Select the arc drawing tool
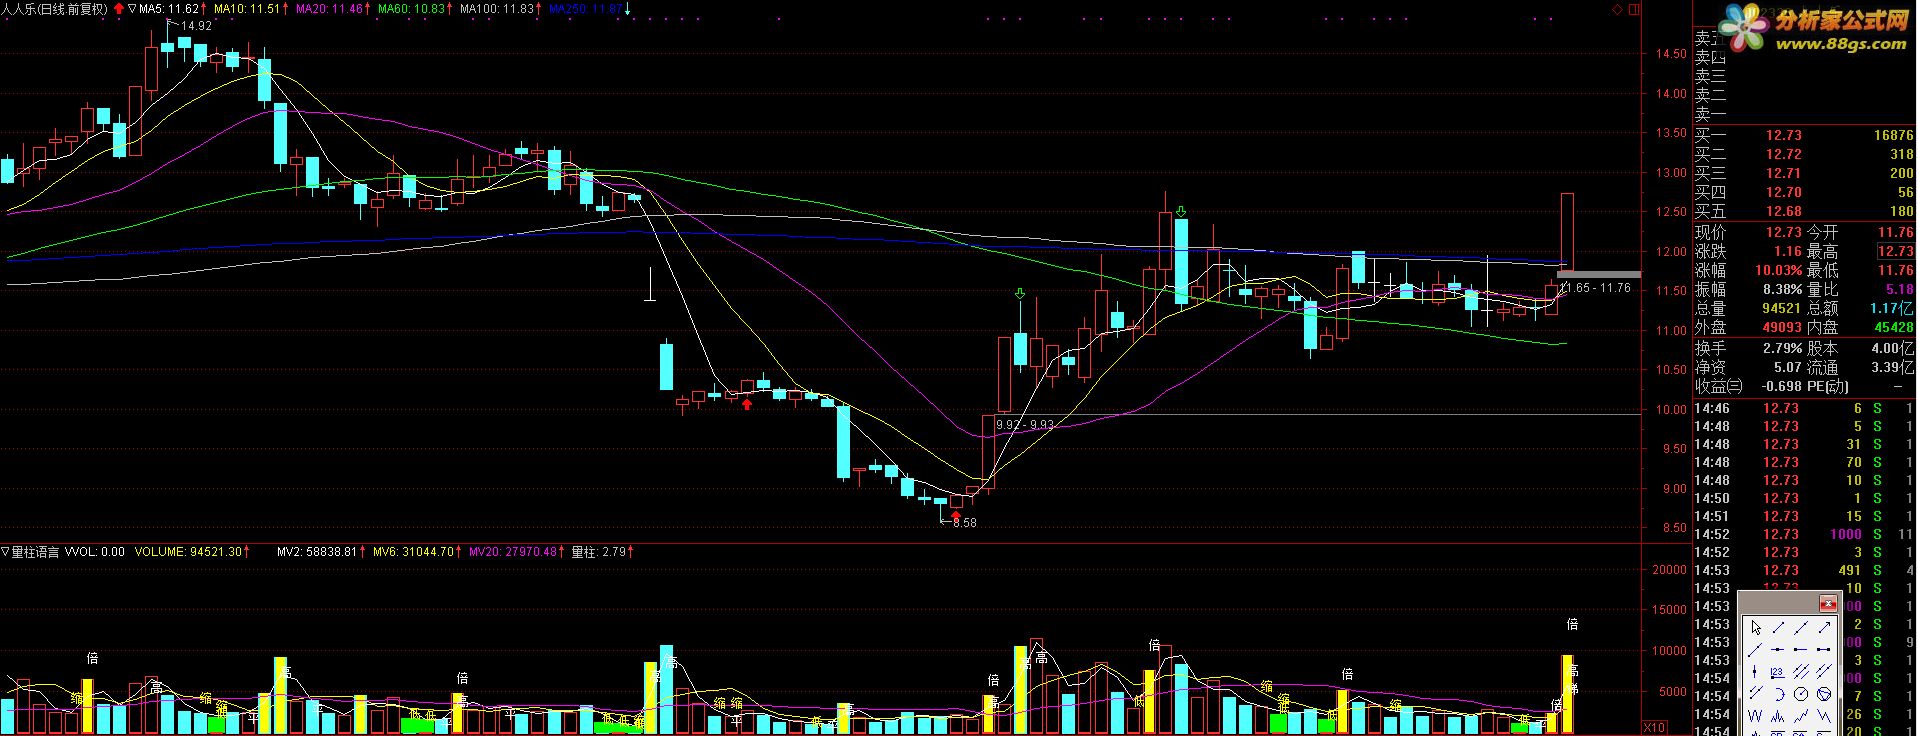This screenshot has width=1918, height=736. click(x=1778, y=694)
